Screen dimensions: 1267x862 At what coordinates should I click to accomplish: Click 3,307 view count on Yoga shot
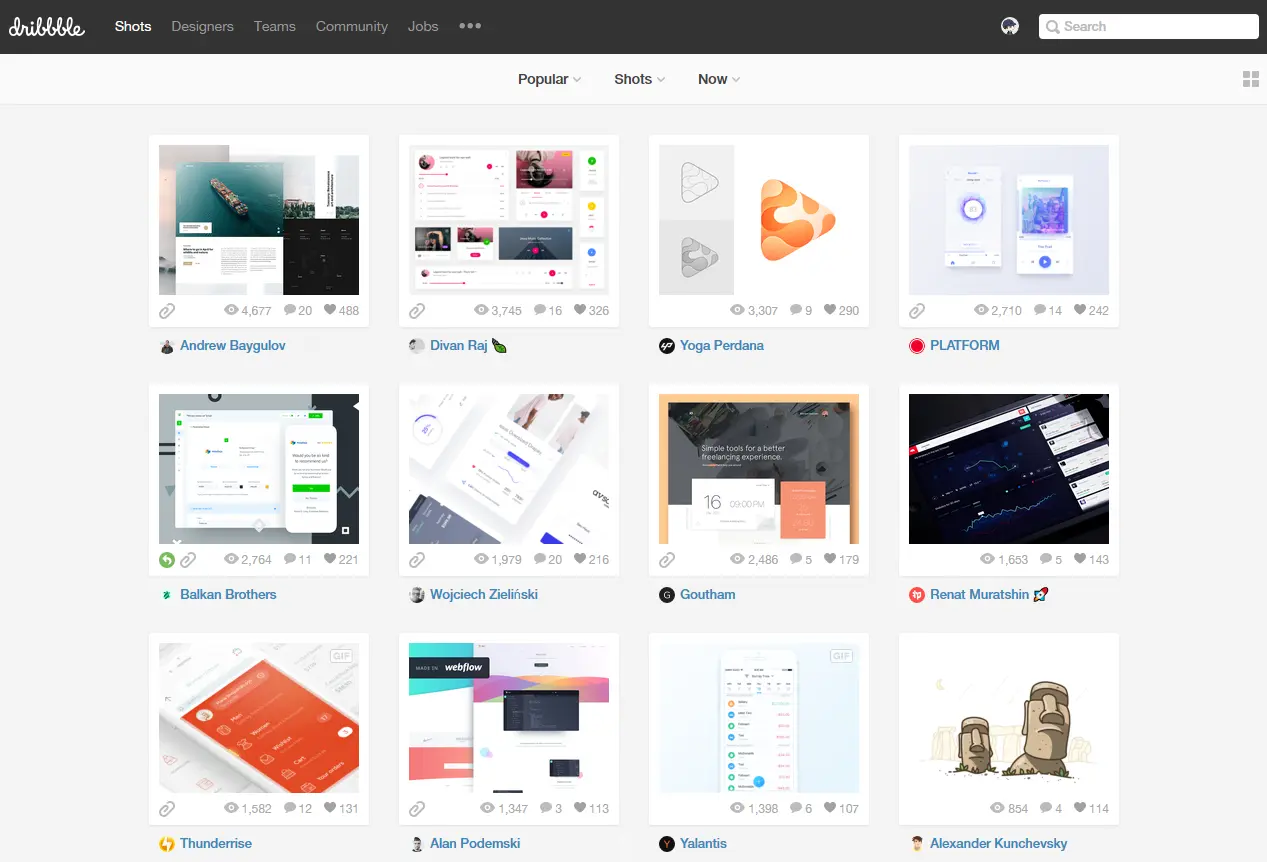pos(755,310)
